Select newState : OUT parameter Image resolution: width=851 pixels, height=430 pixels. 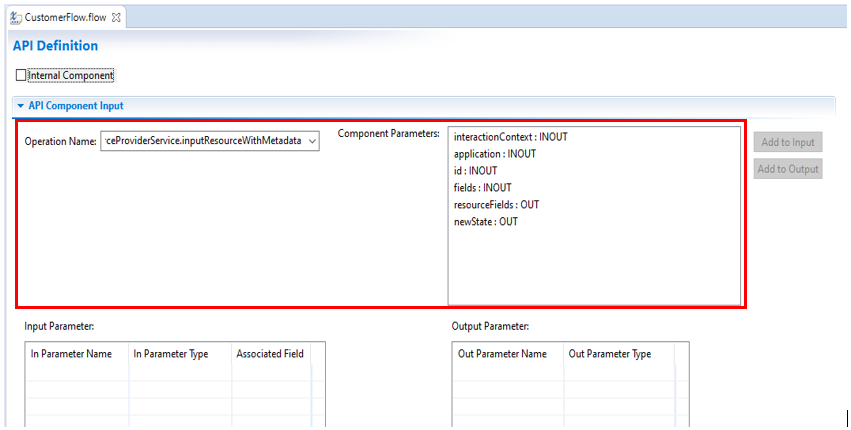486,222
